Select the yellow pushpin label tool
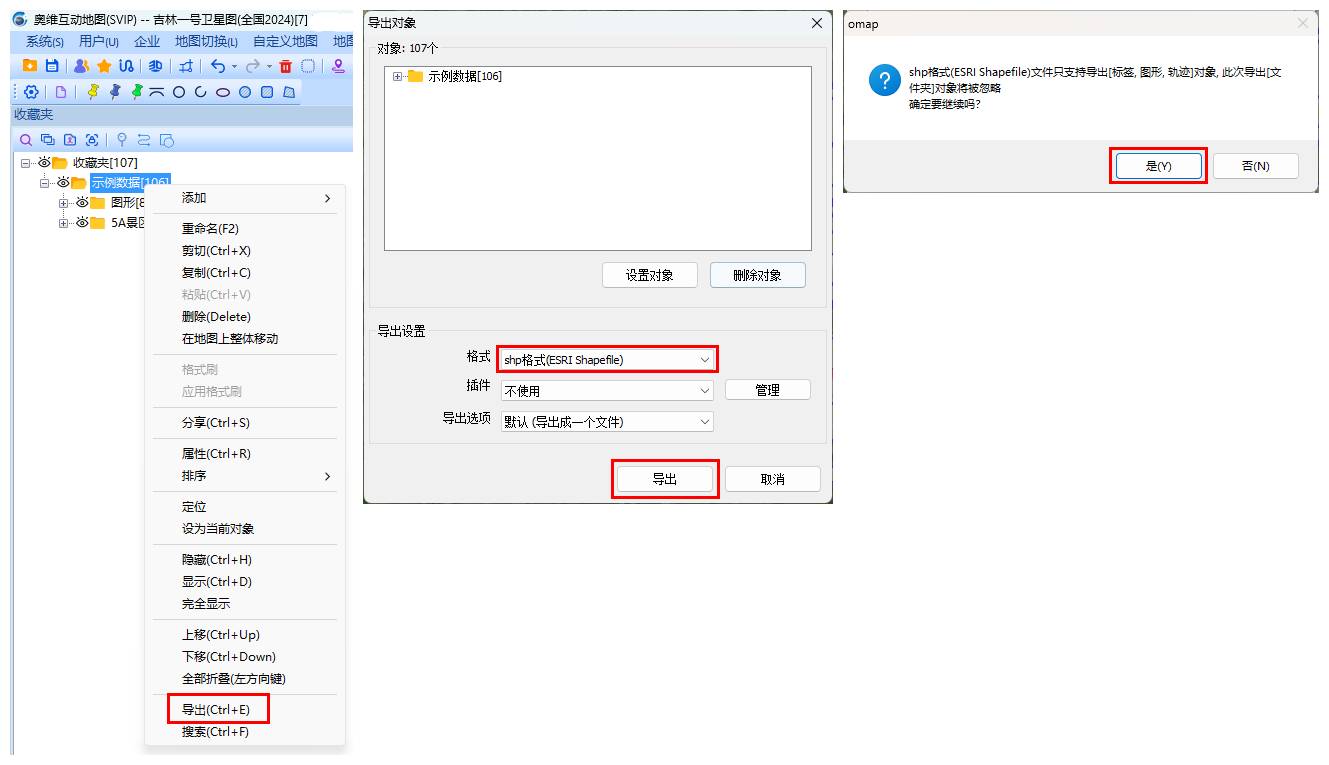This screenshot has height=765, width=1329. [x=94, y=92]
